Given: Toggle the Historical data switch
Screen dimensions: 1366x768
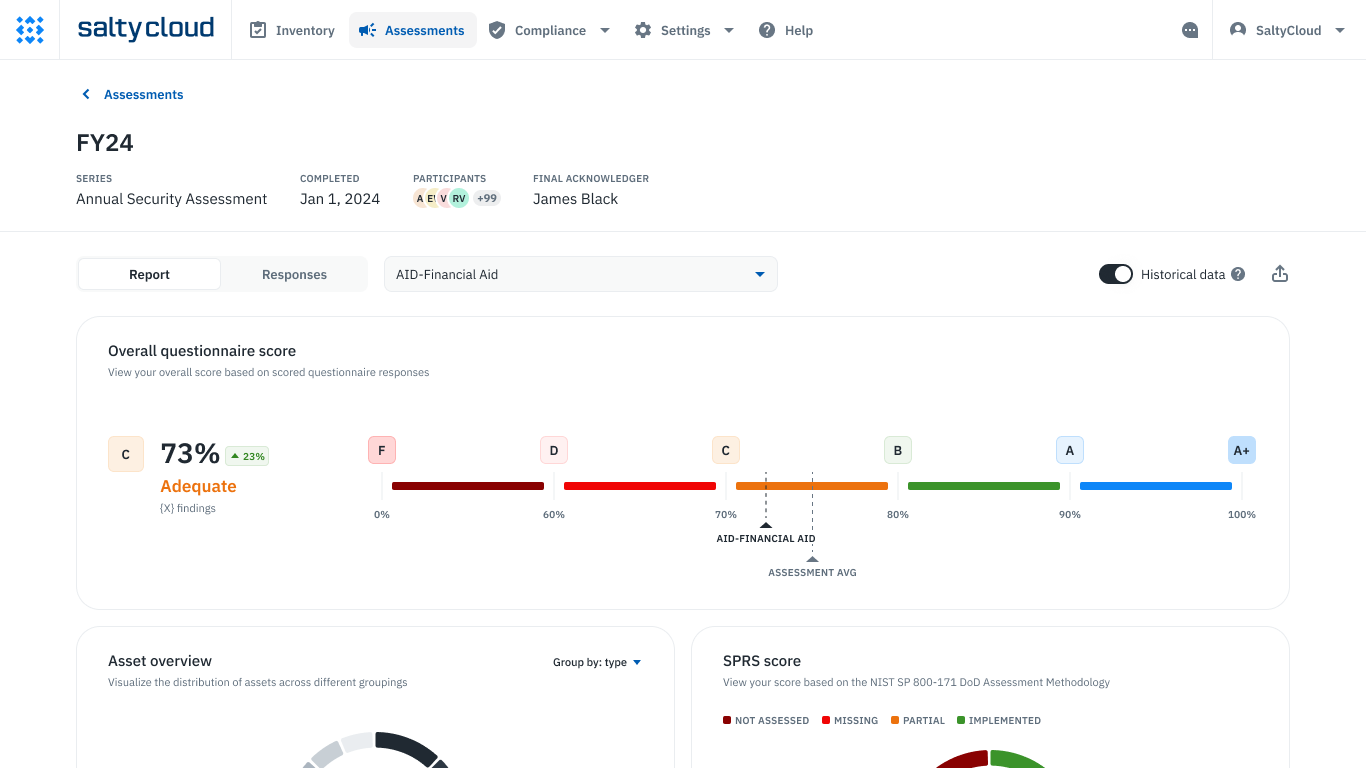Looking at the screenshot, I should 1115,274.
